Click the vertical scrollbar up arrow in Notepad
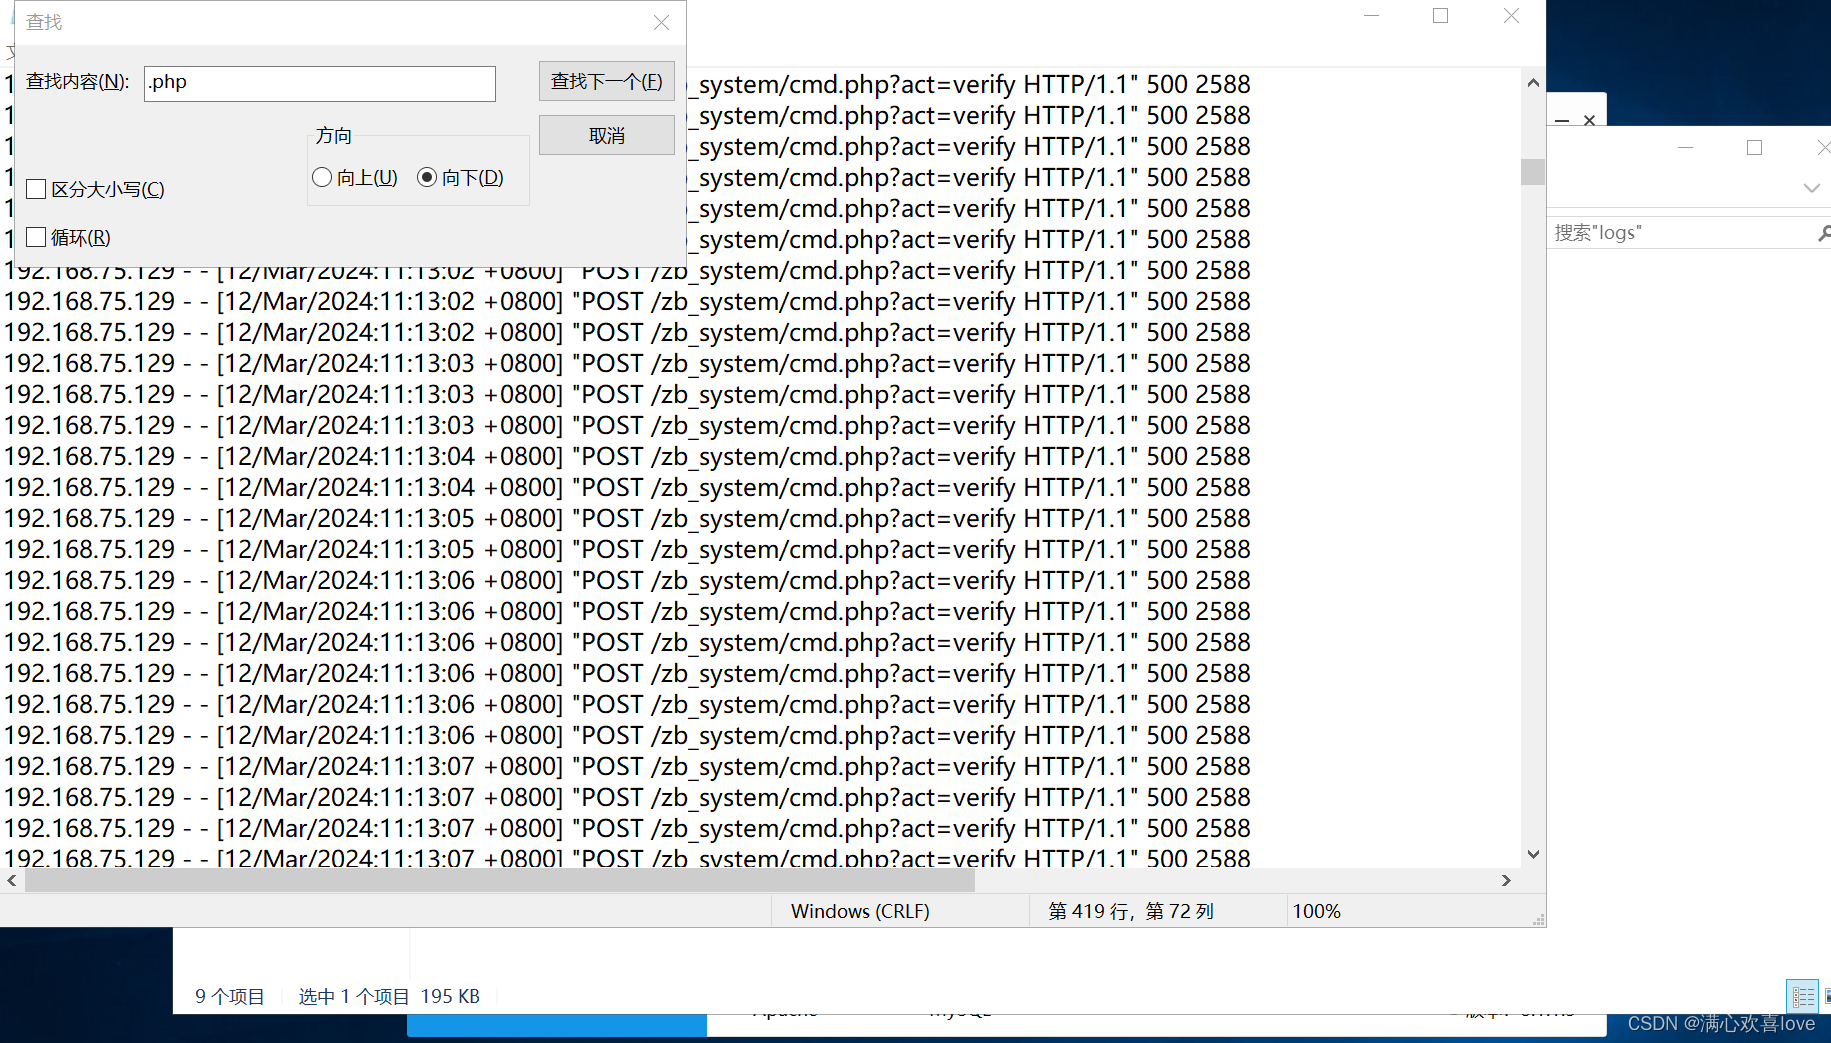 coord(1533,83)
